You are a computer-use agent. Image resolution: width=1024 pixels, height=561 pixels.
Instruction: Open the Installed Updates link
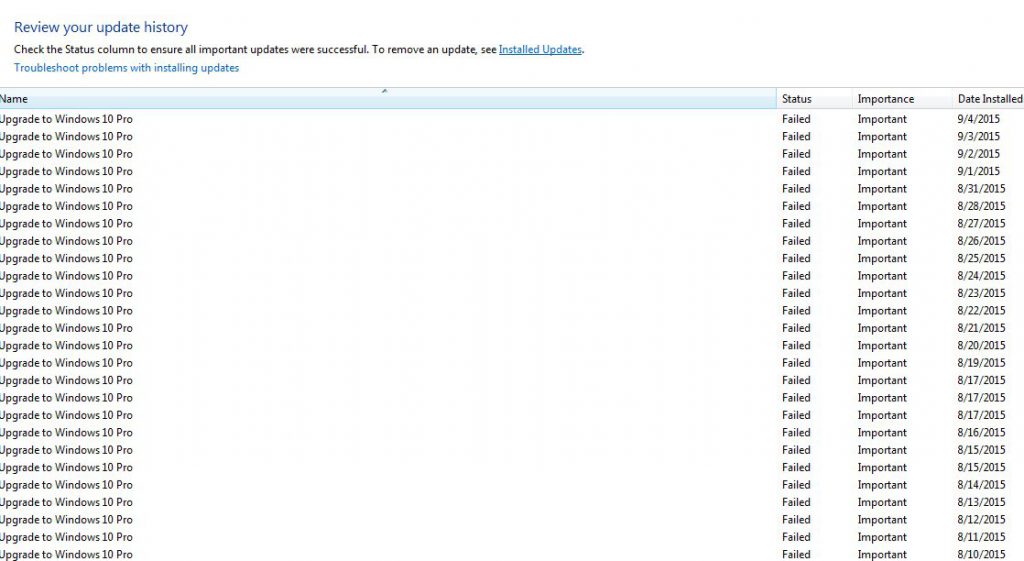coord(539,49)
